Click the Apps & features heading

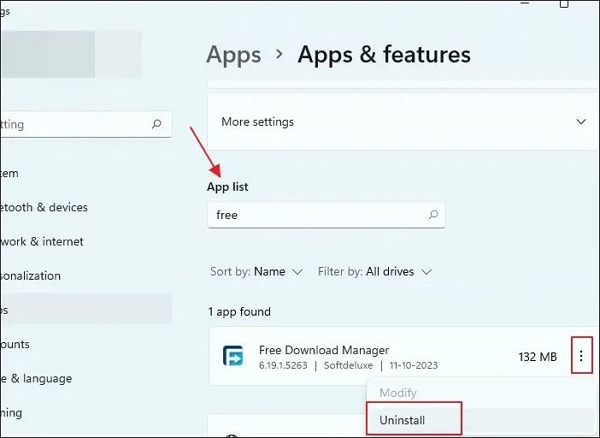pos(384,54)
